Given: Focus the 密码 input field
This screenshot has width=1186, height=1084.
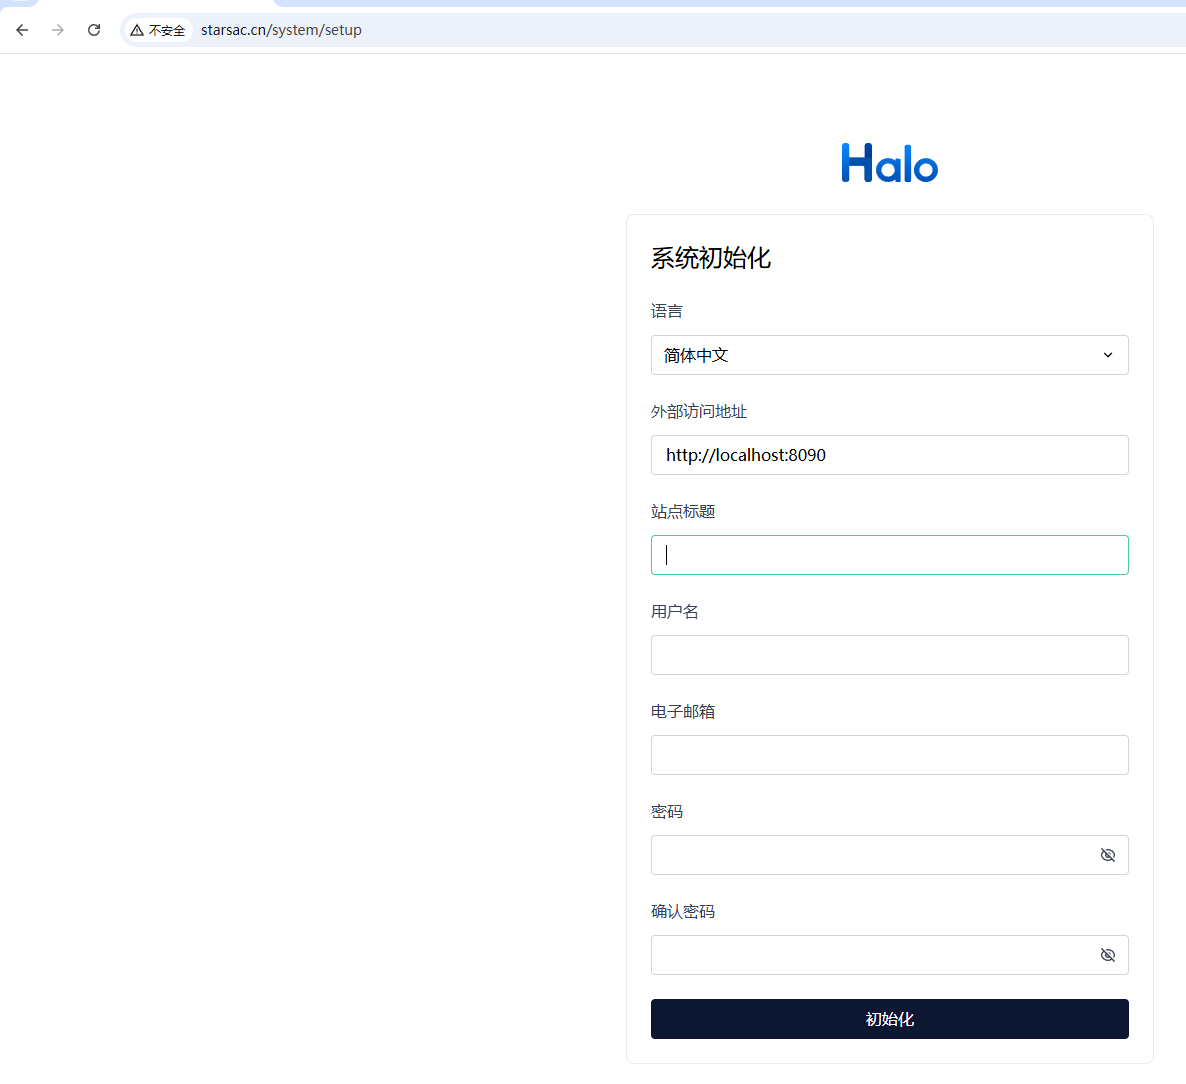Looking at the screenshot, I should pos(870,855).
